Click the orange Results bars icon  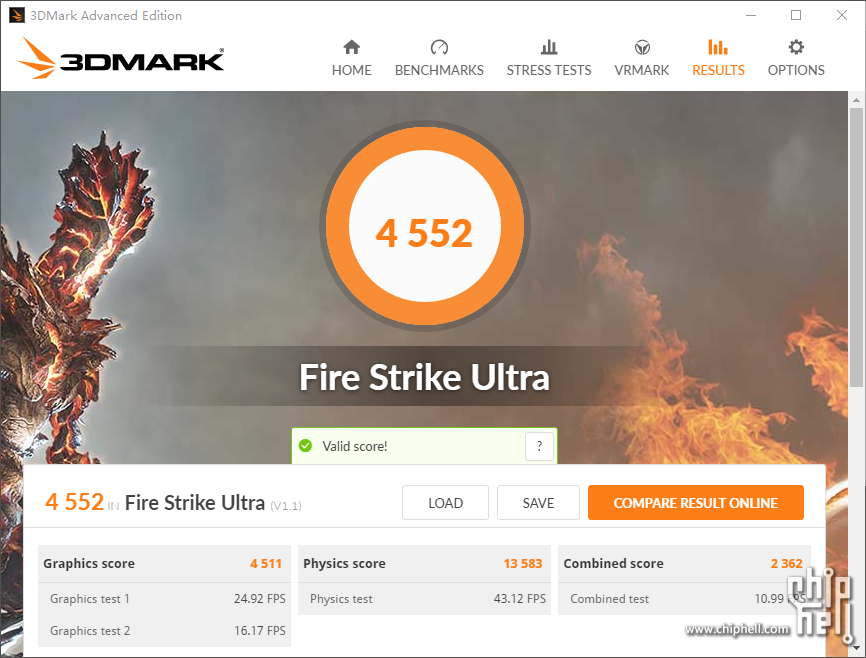point(718,48)
